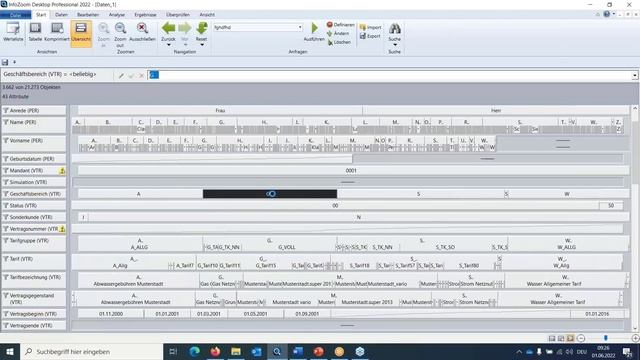This screenshot has height=360, width=640.
Task: Click Ändern in the Anfragen group
Action: tap(338, 33)
